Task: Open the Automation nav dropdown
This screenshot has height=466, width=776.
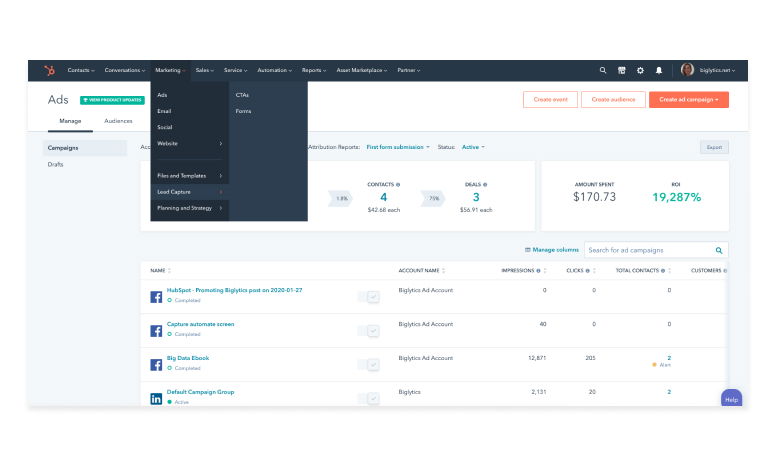Action: point(275,70)
